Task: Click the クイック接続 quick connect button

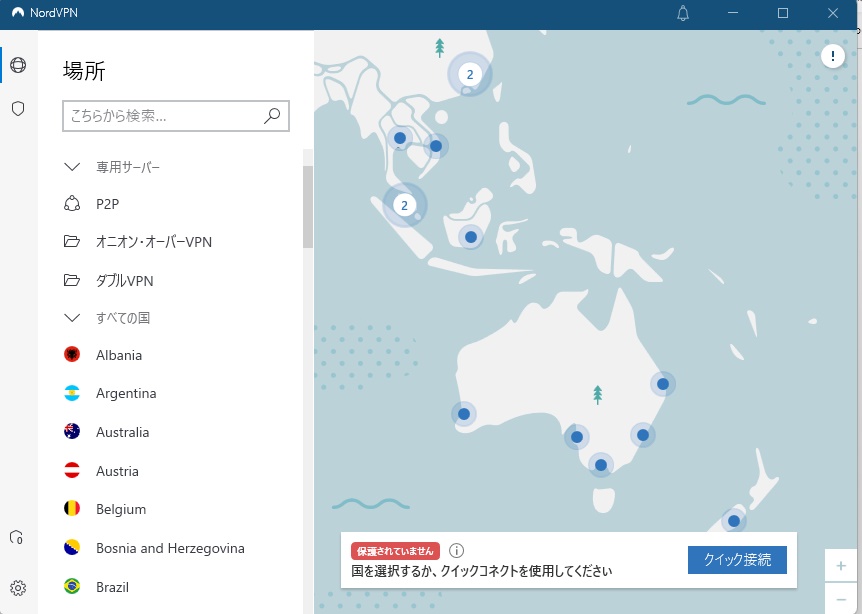Action: coord(737,560)
